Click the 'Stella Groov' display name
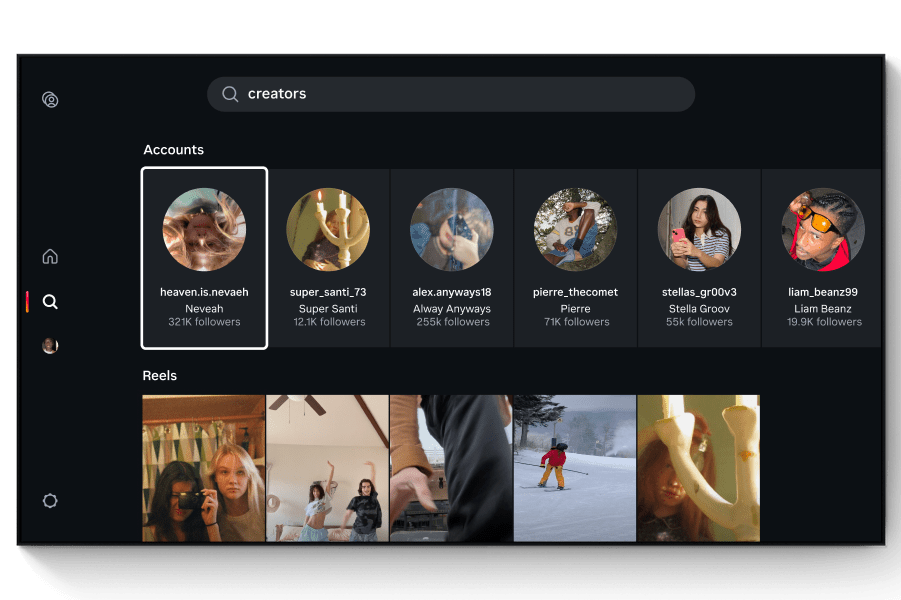Screen dimensions: 901x600 coord(699,309)
